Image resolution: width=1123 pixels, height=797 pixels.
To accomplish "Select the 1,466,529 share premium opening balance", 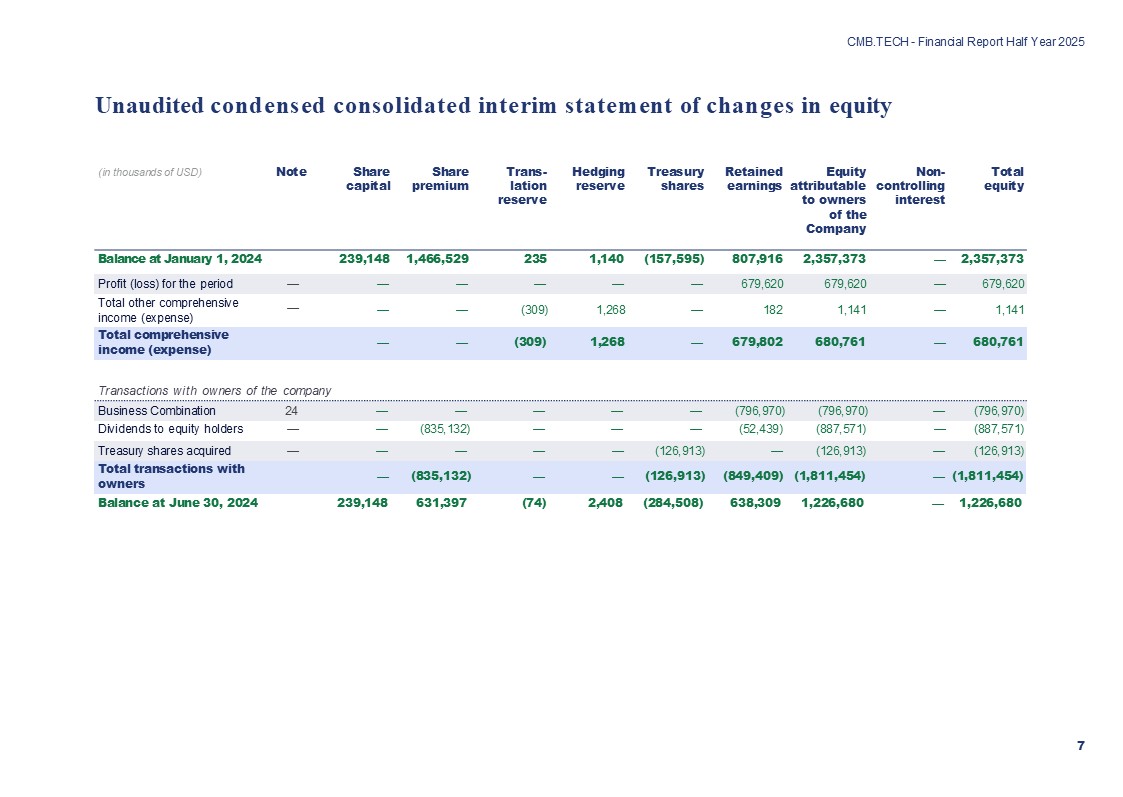I will (437, 258).
